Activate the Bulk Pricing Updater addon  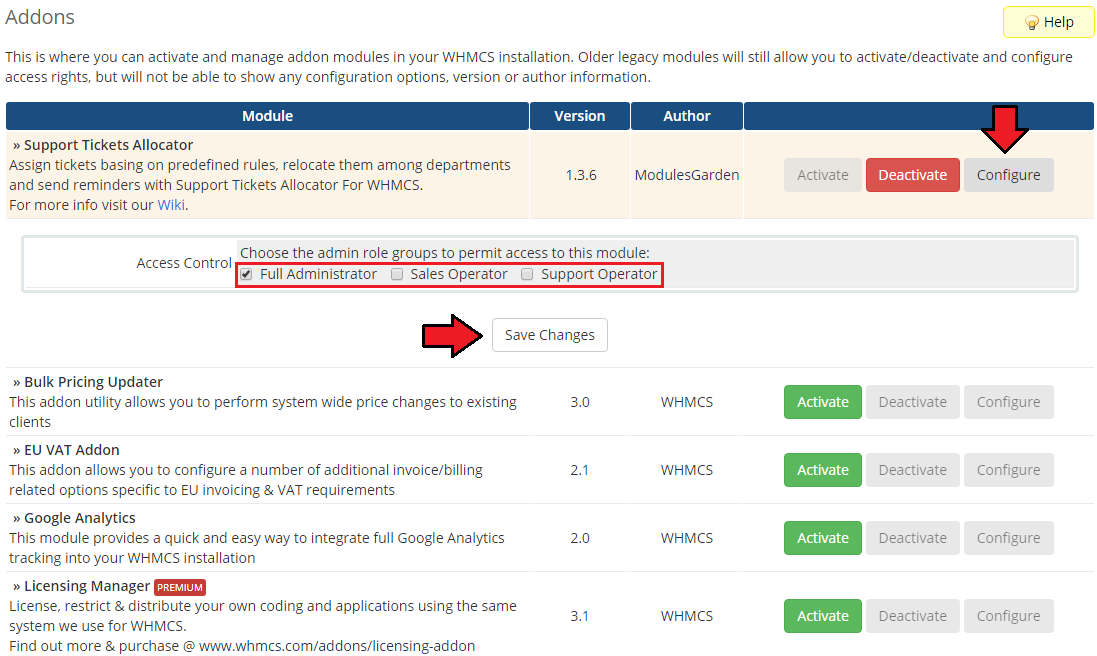point(823,402)
